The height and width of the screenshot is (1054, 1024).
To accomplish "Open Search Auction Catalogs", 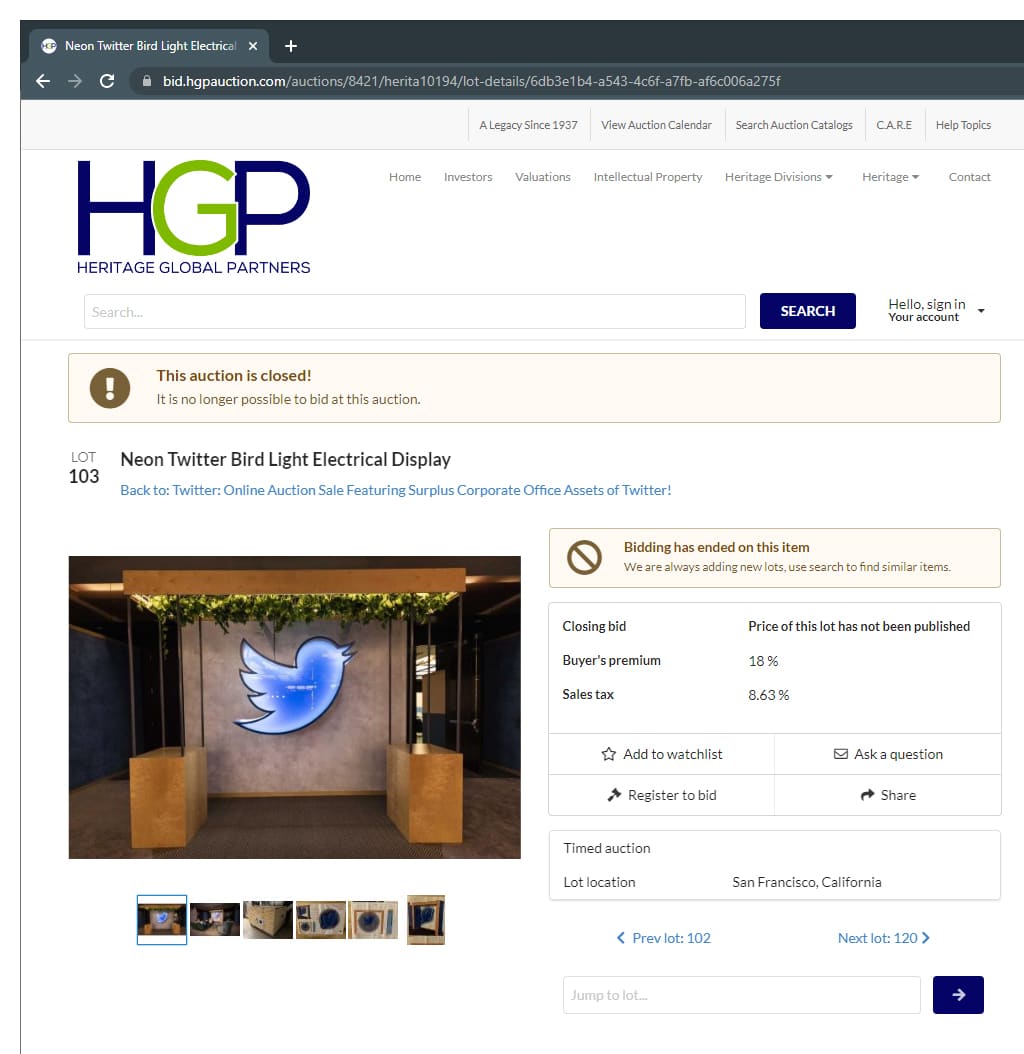I will [x=793, y=125].
